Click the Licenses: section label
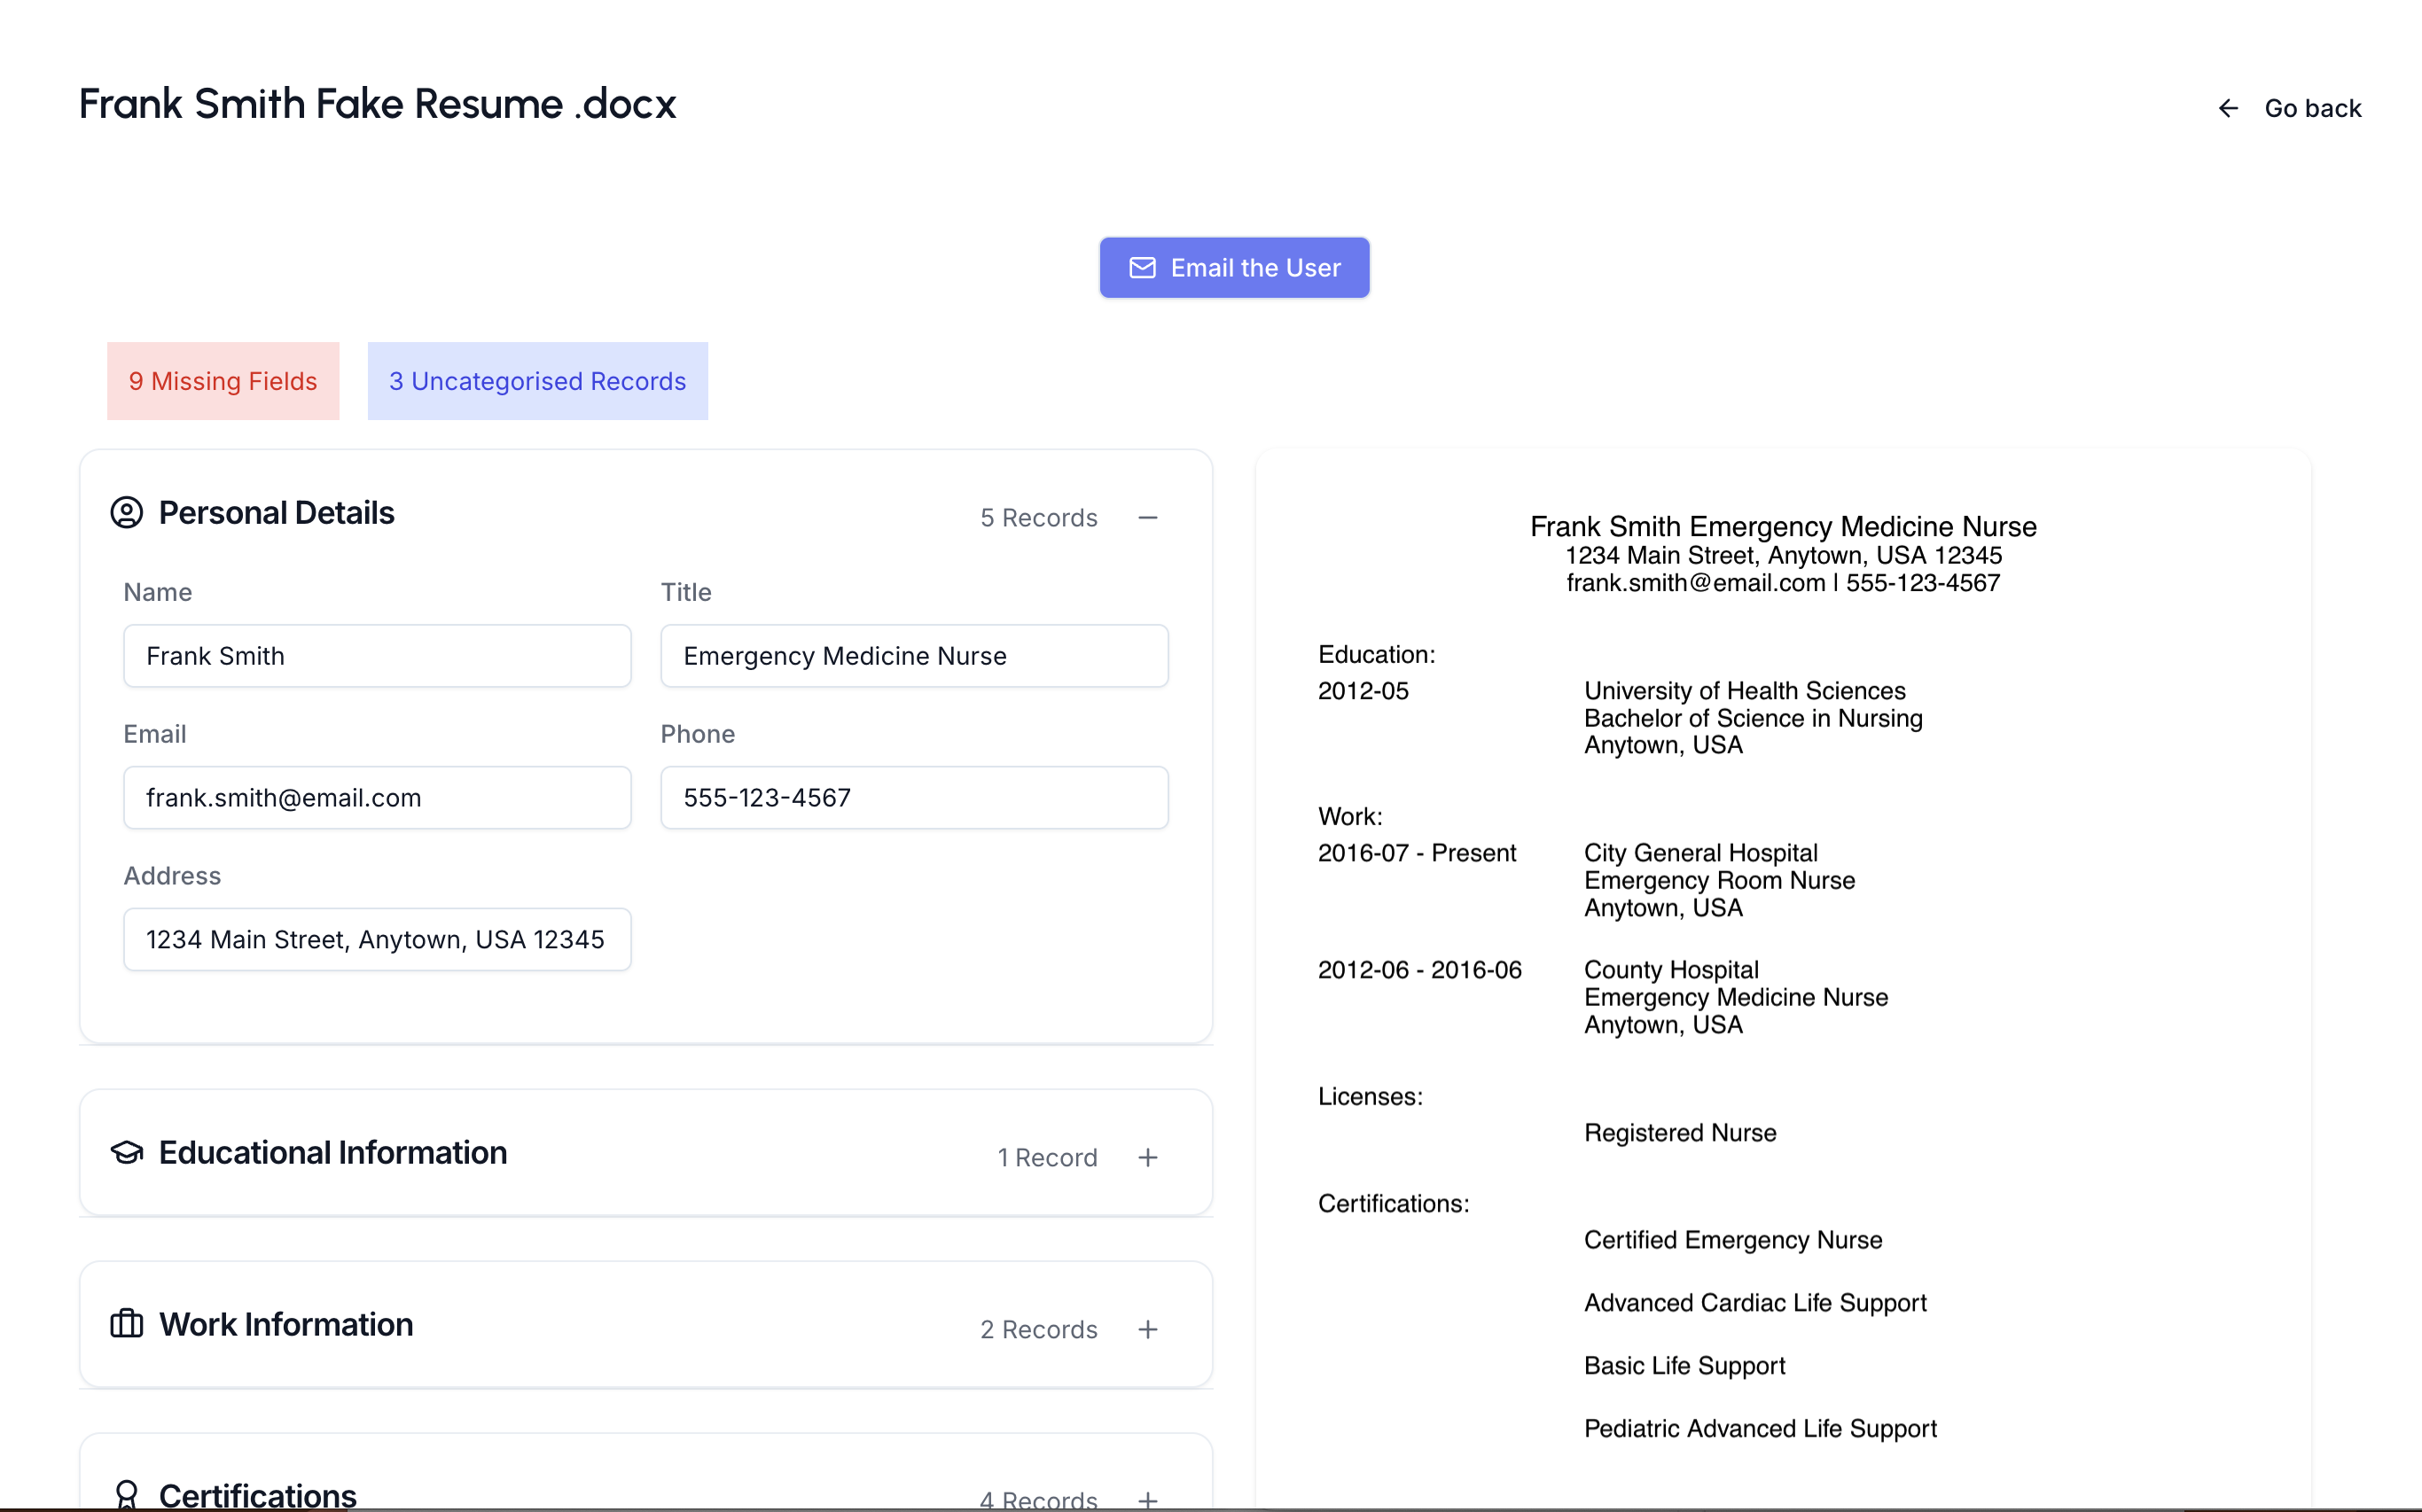The width and height of the screenshot is (2422, 1512). [x=1370, y=1097]
